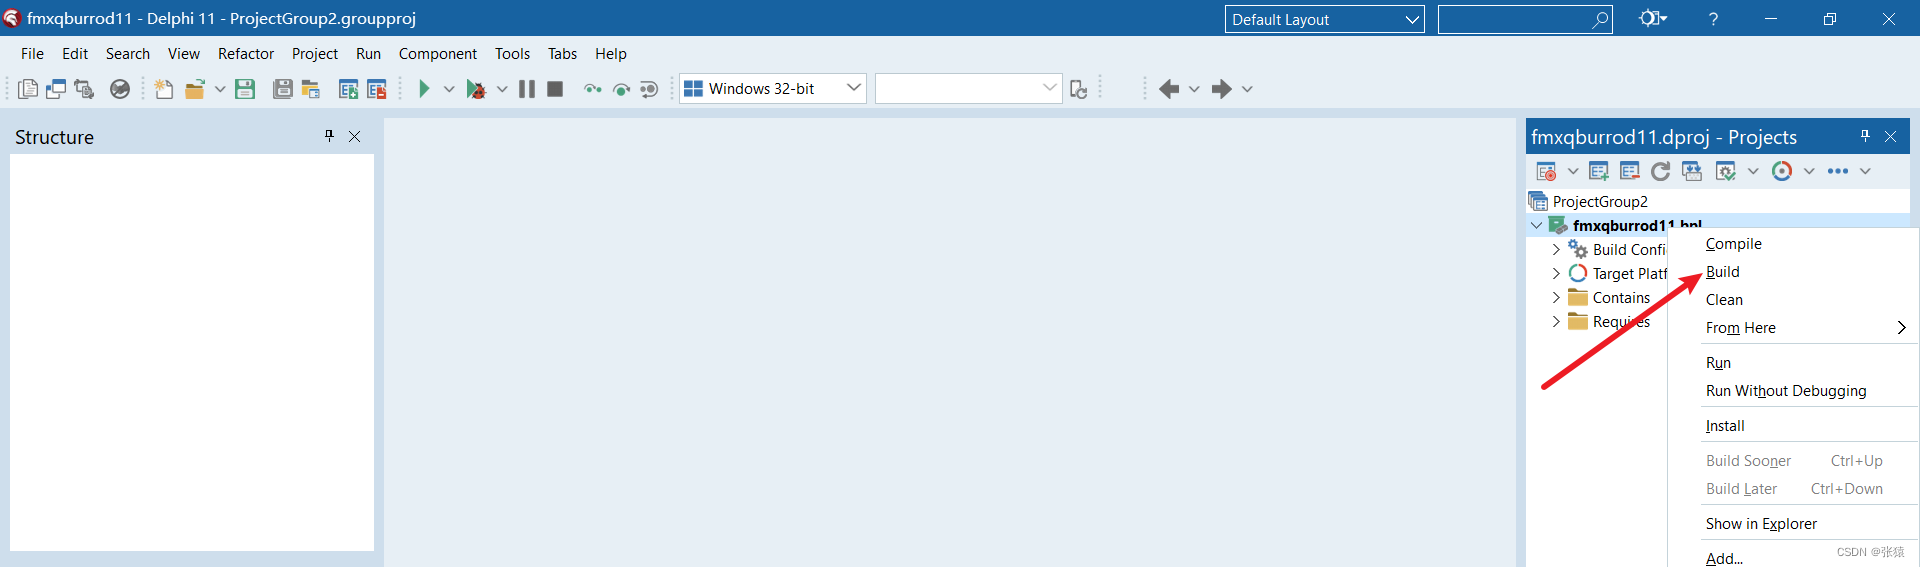
Task: Click the green Run arrow icon
Action: pyautogui.click(x=424, y=89)
